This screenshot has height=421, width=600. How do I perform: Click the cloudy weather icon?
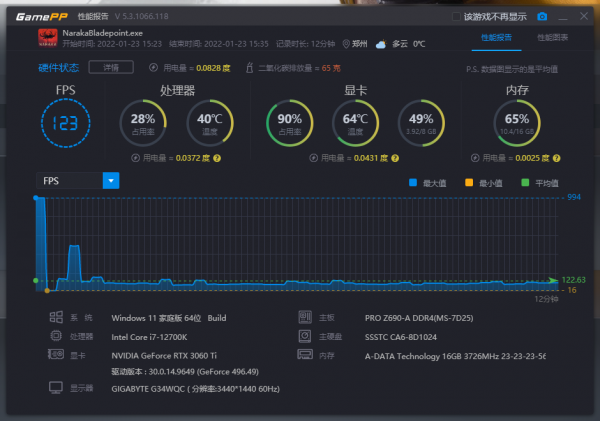[x=381, y=44]
